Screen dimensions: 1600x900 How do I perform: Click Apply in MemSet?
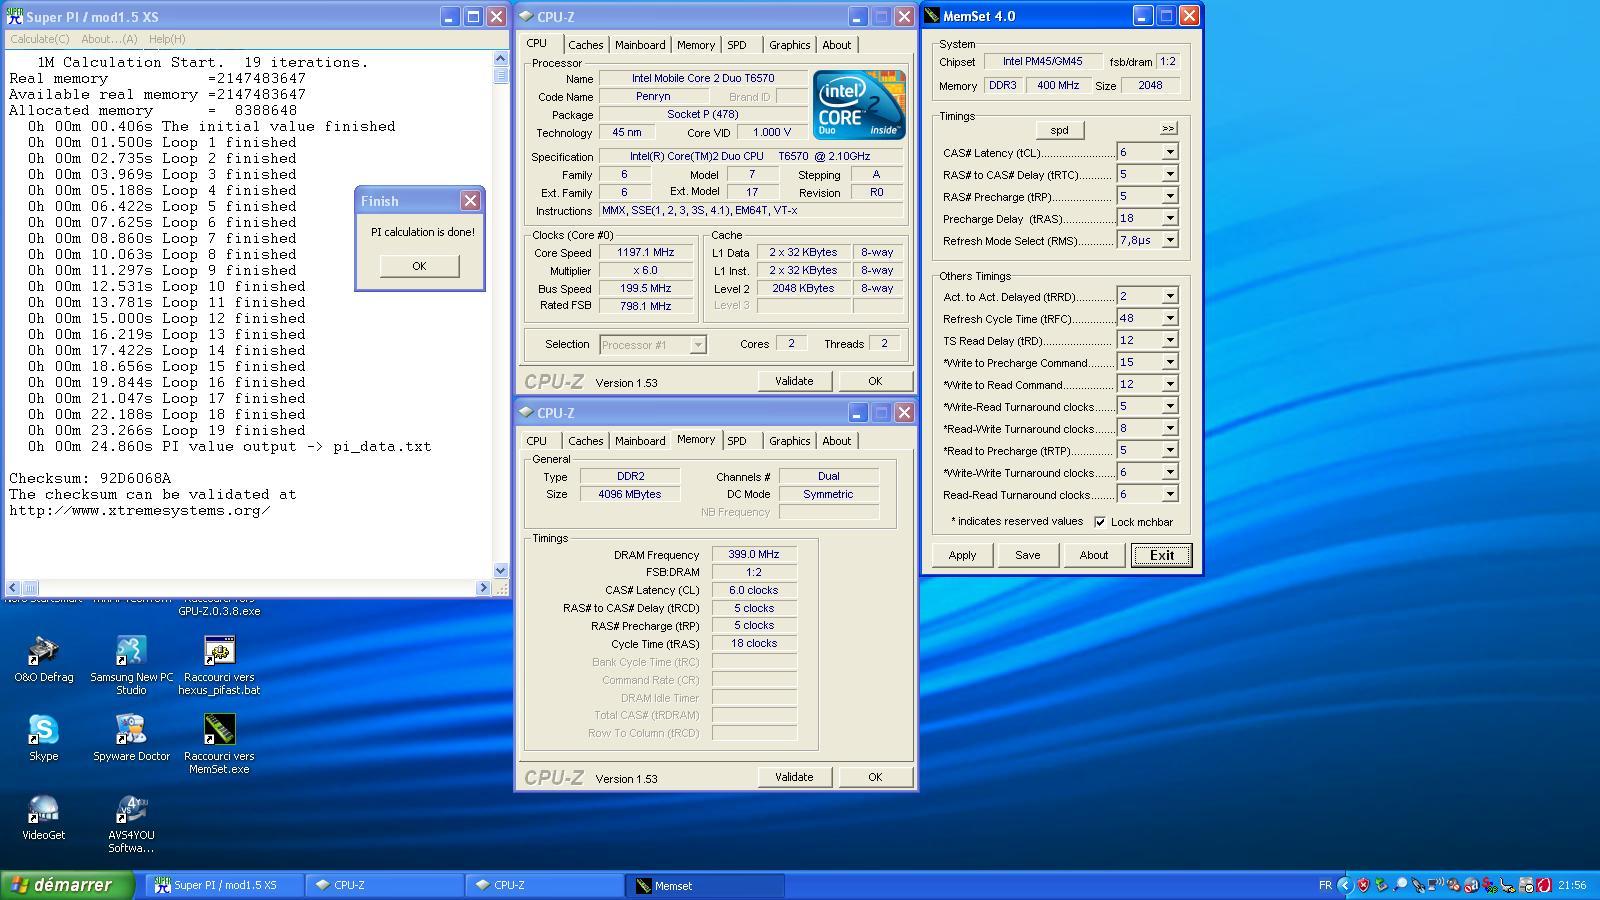[x=962, y=555]
